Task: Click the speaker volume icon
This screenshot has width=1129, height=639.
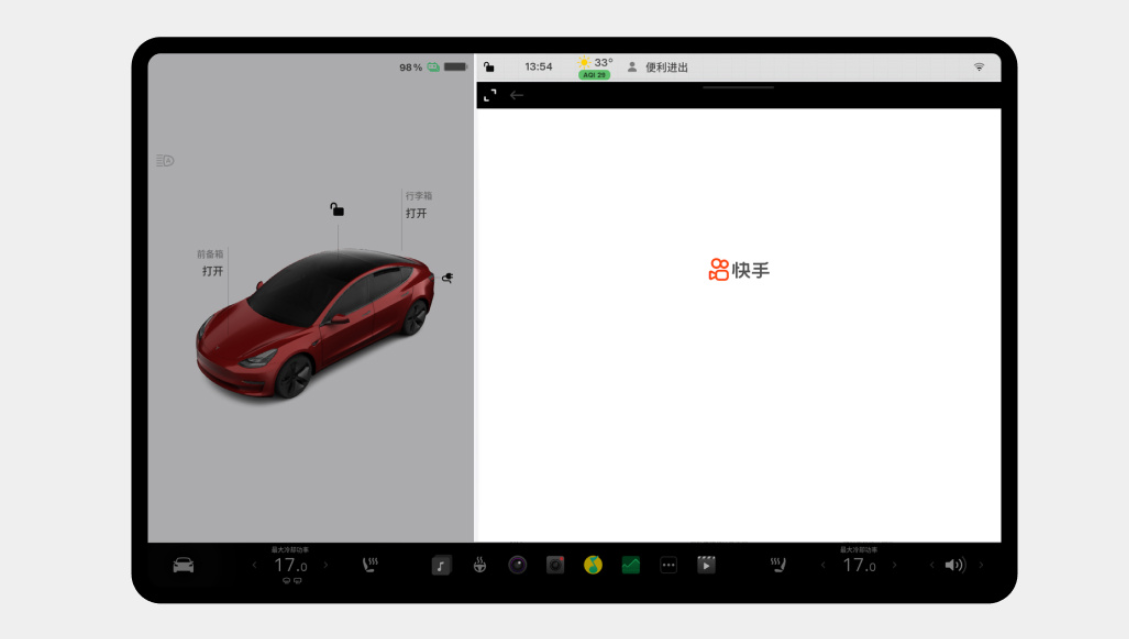Action: click(954, 566)
